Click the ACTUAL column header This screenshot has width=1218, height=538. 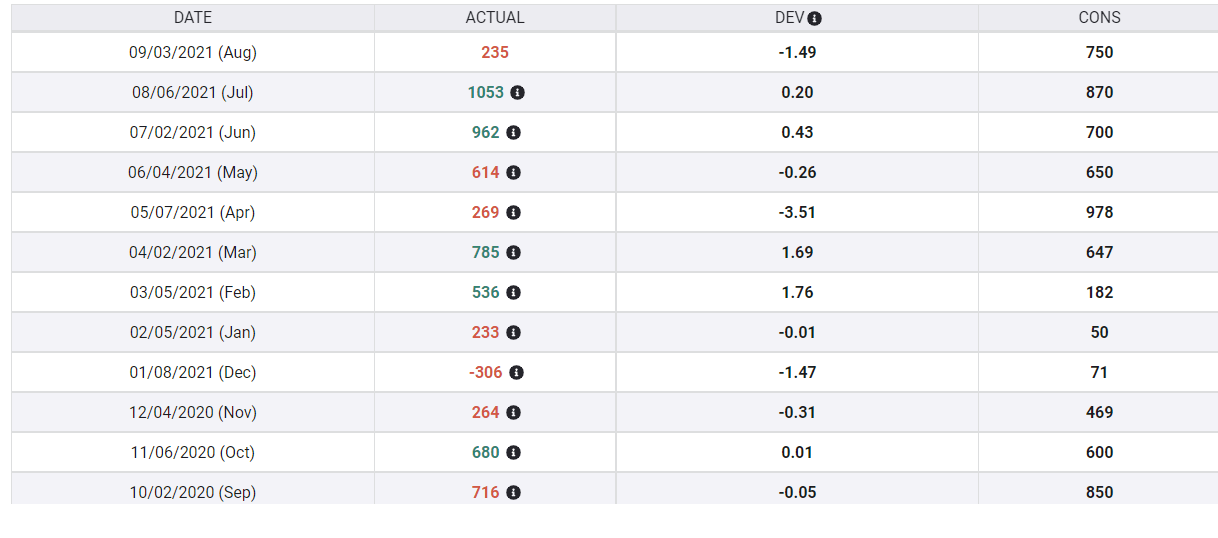[x=495, y=18]
